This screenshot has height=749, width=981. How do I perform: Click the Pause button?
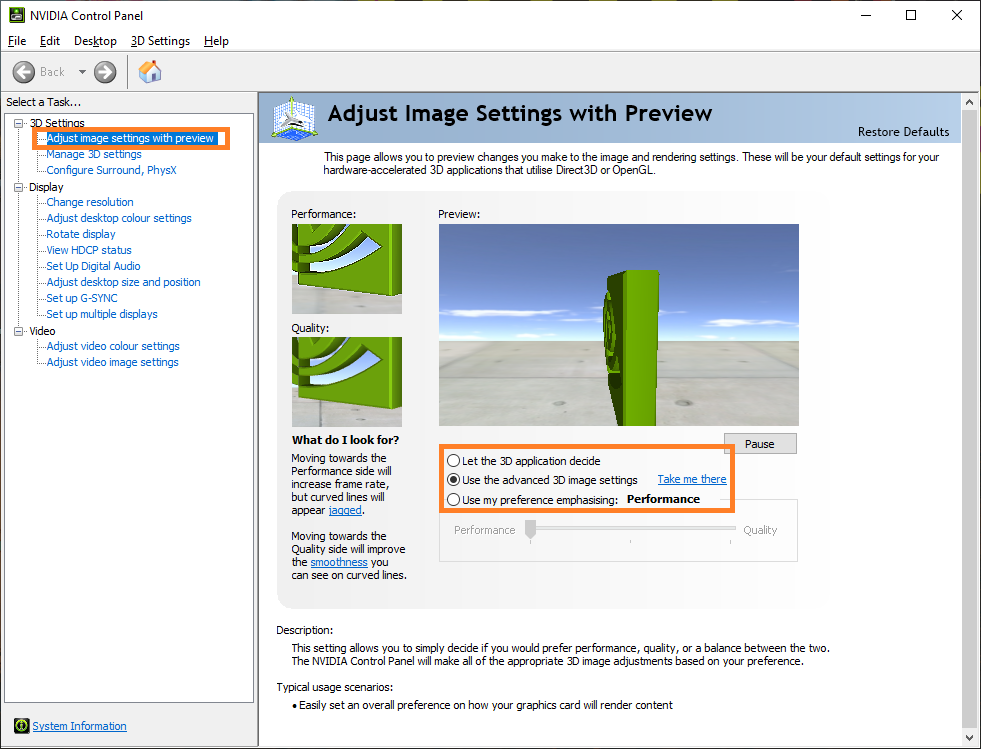pyautogui.click(x=760, y=444)
